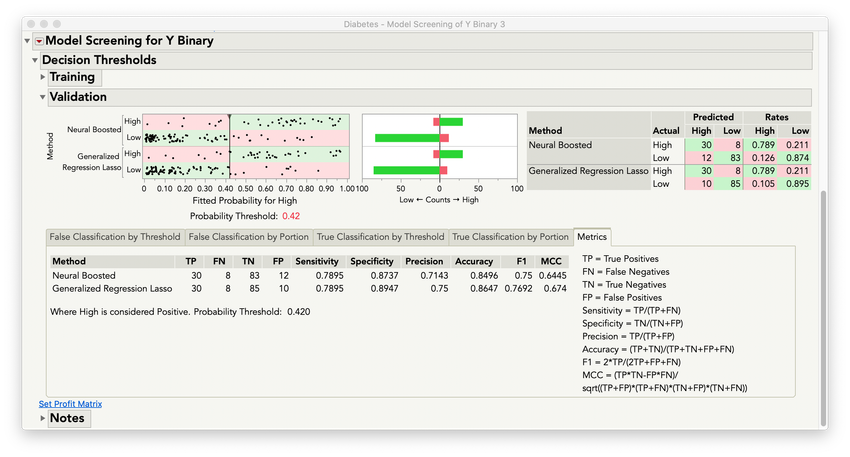The image size is (850, 457).
Task: Click the FP column header in Metrics table
Action: pyautogui.click(x=278, y=261)
